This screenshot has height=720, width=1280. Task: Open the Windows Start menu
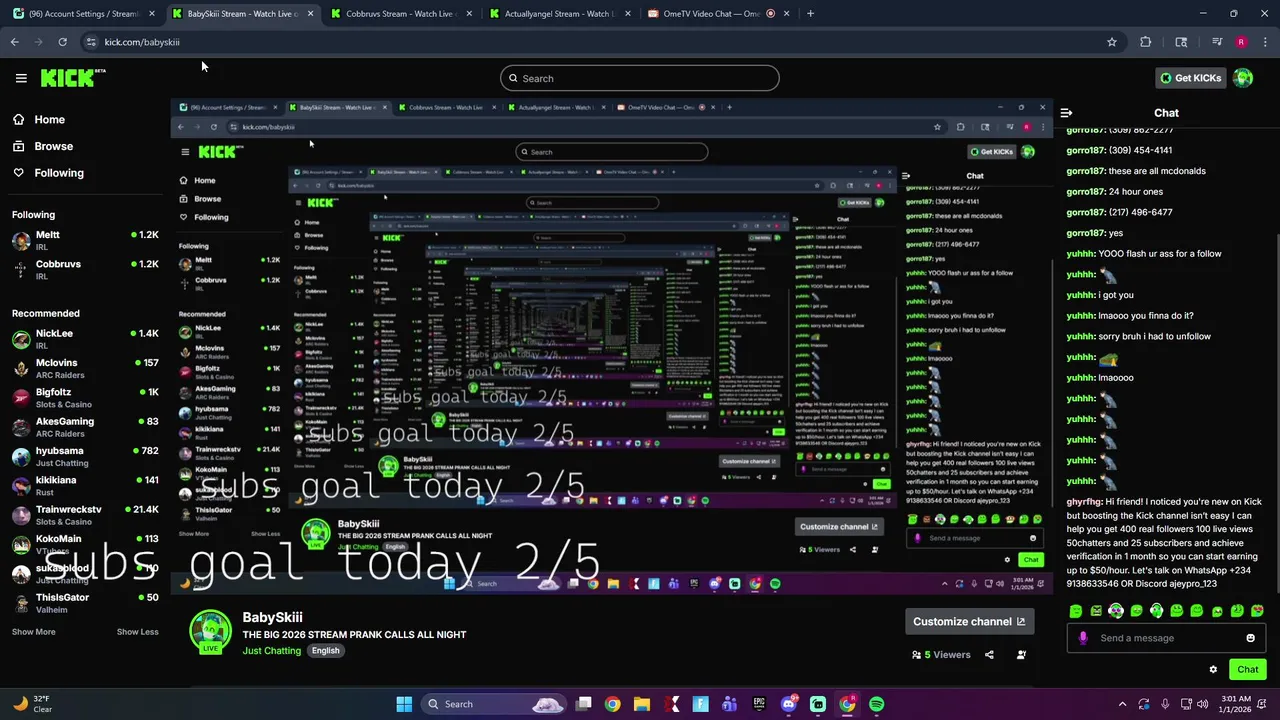click(404, 704)
